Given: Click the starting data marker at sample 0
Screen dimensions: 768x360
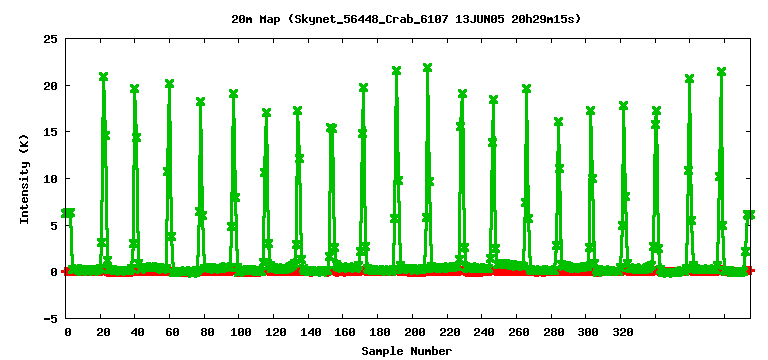Looking at the screenshot, I should (67, 213).
